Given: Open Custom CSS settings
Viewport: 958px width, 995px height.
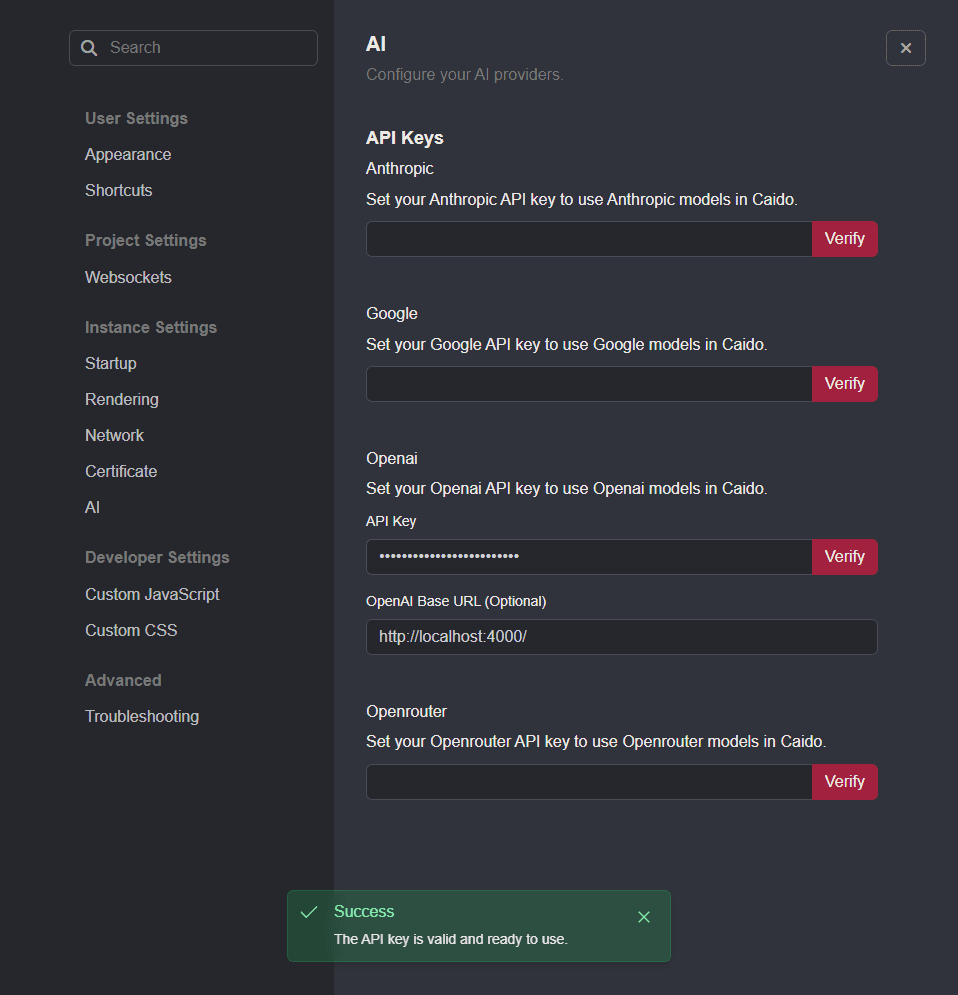Looking at the screenshot, I should [x=131, y=630].
